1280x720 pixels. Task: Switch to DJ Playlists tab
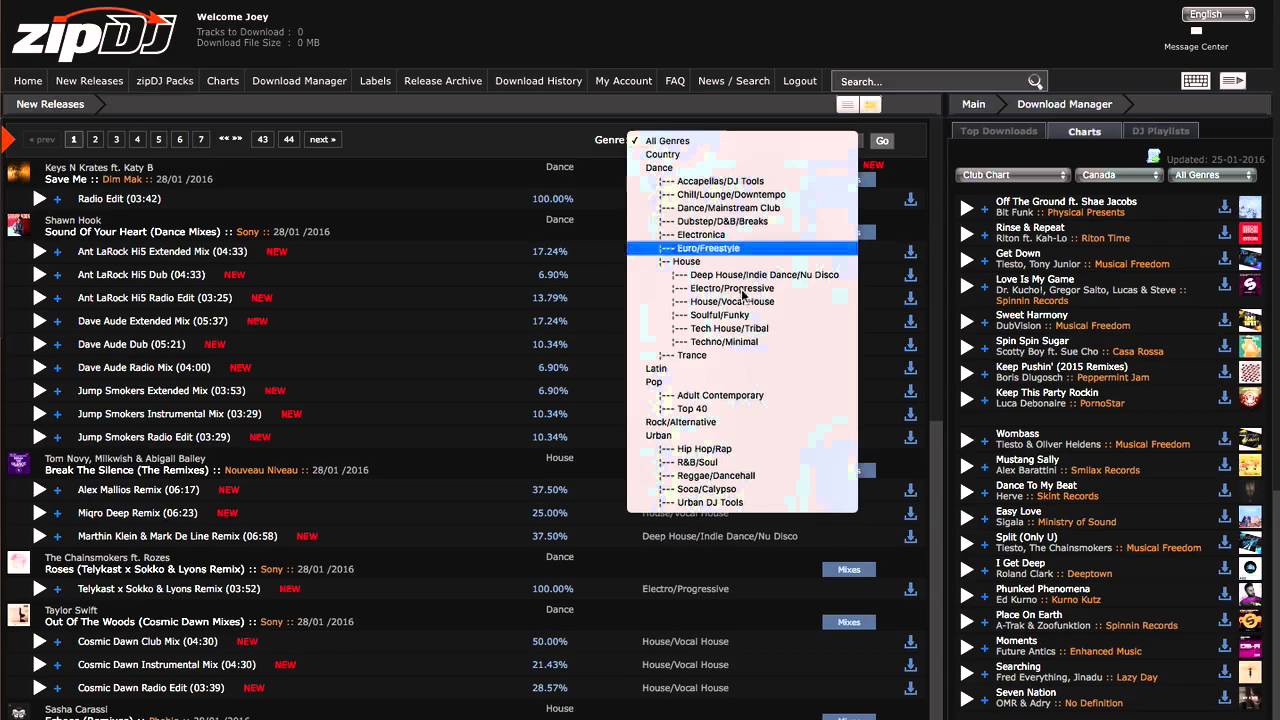point(1161,131)
